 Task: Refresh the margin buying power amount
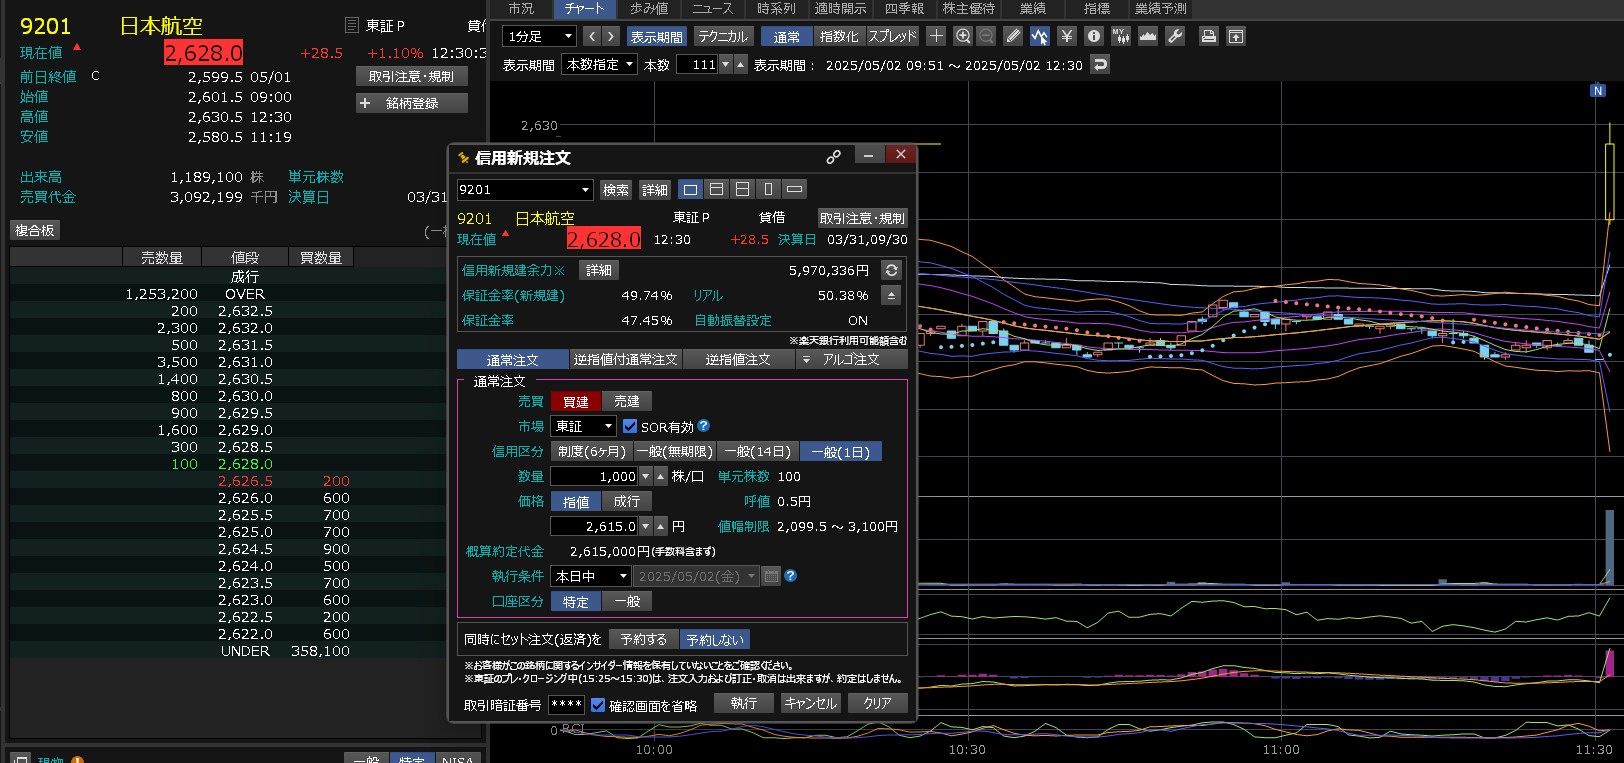click(x=891, y=270)
